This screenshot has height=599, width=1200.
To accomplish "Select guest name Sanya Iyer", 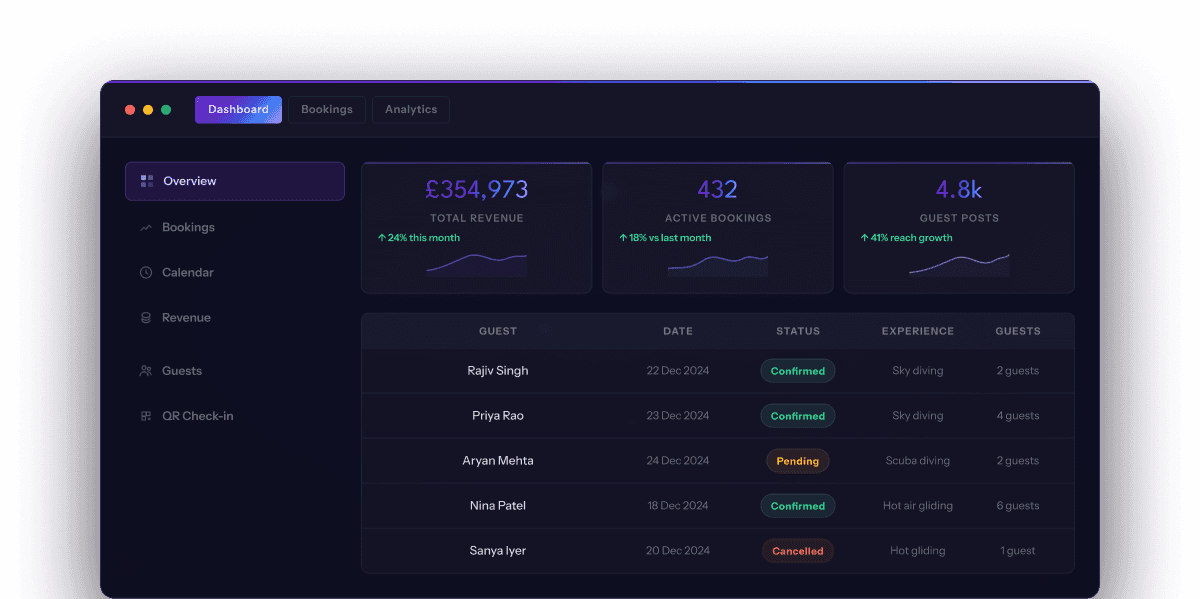I will point(498,551).
